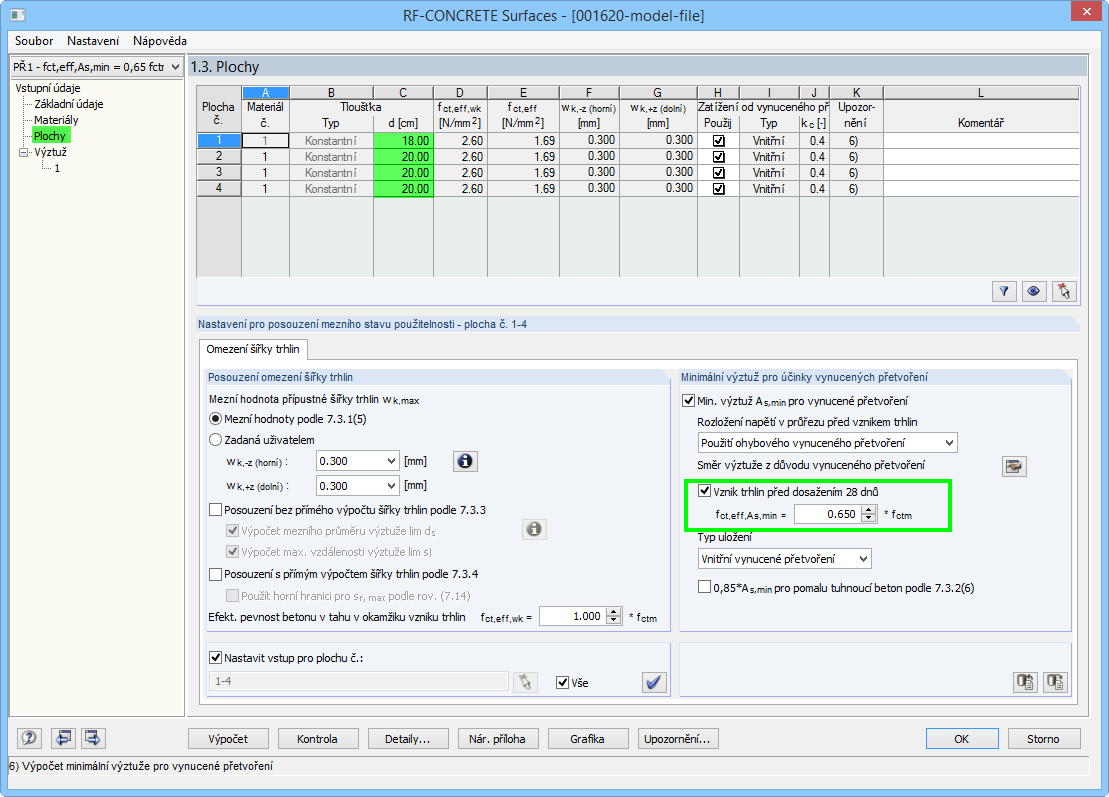This screenshot has height=797, width=1109.
Task: Uncheck Použij checkbox in row 4
Action: click(719, 189)
